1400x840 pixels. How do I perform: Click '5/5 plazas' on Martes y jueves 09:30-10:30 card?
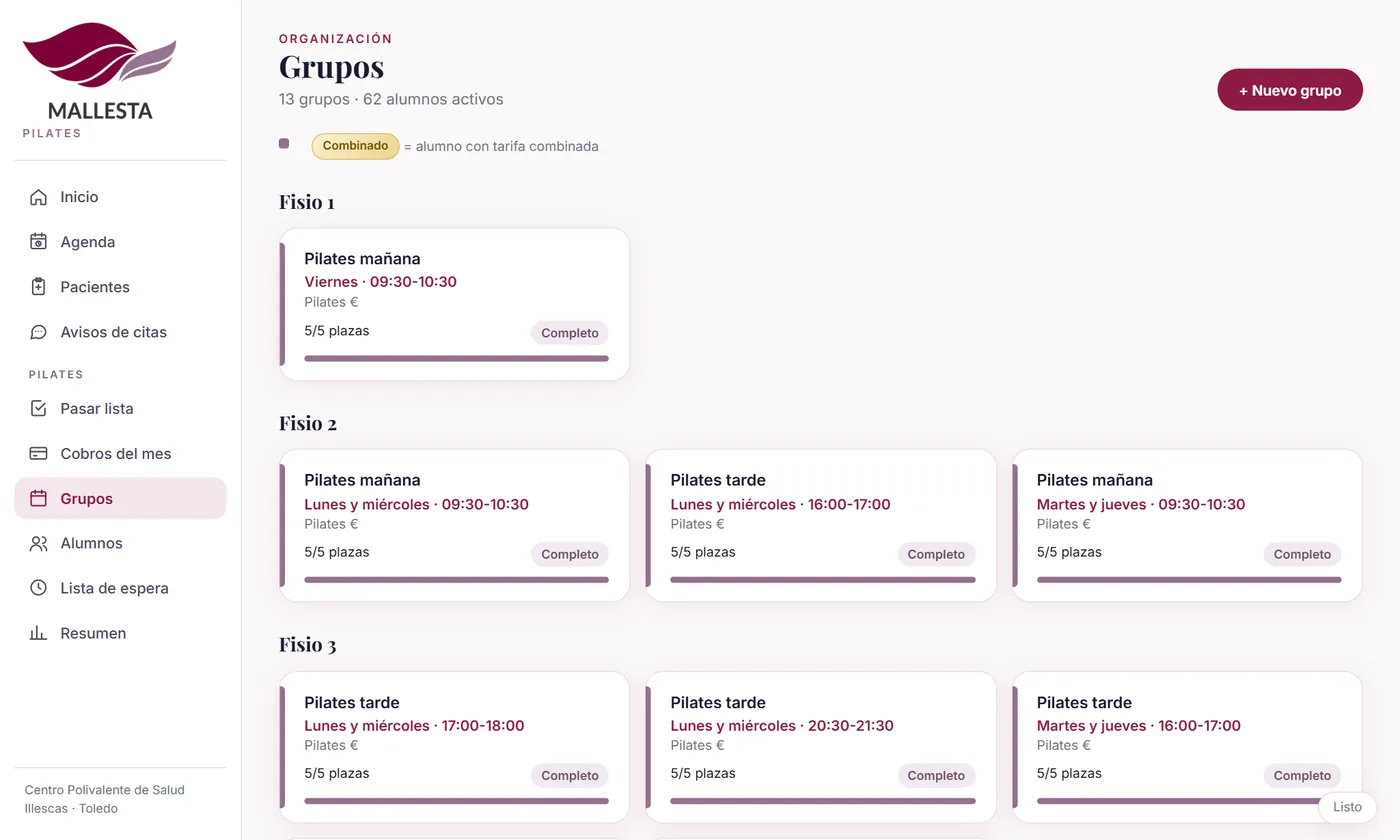click(1069, 552)
